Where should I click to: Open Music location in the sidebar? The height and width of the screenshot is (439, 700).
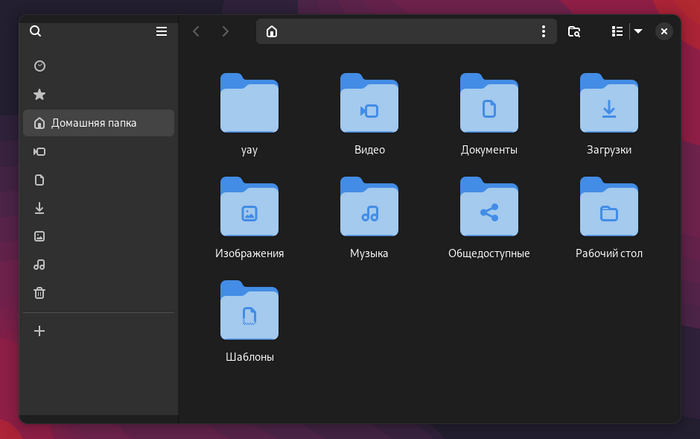coord(39,265)
